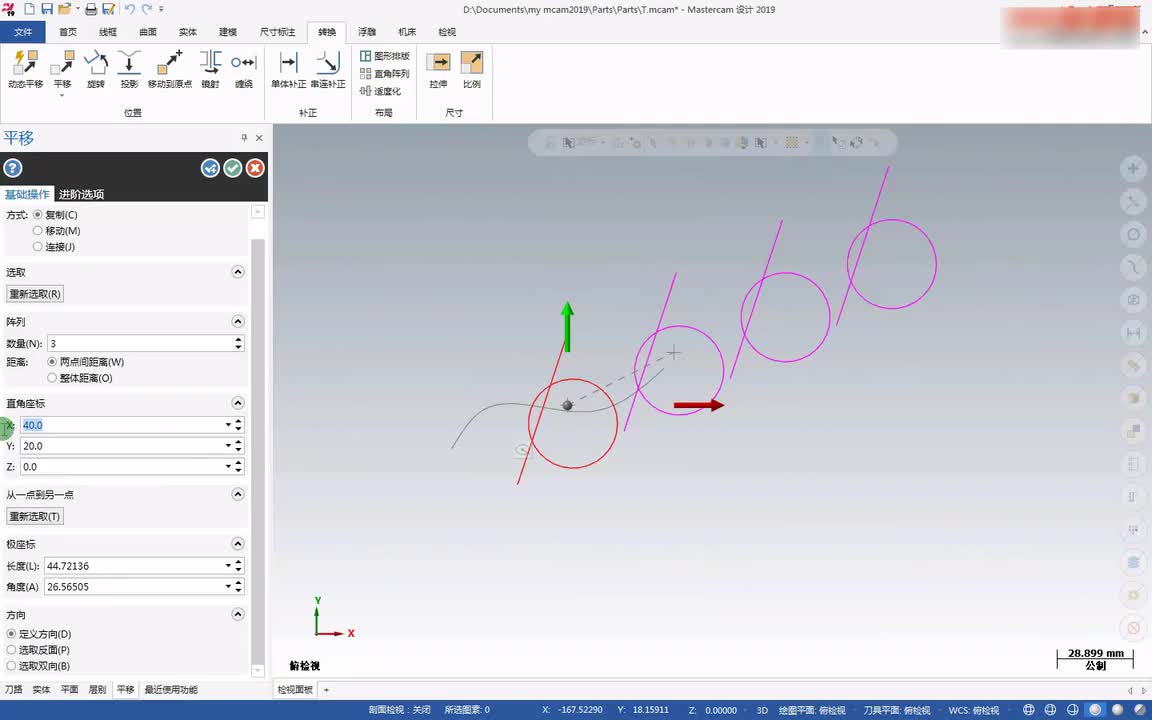Select 单体补正 offset entity tool

[288, 69]
